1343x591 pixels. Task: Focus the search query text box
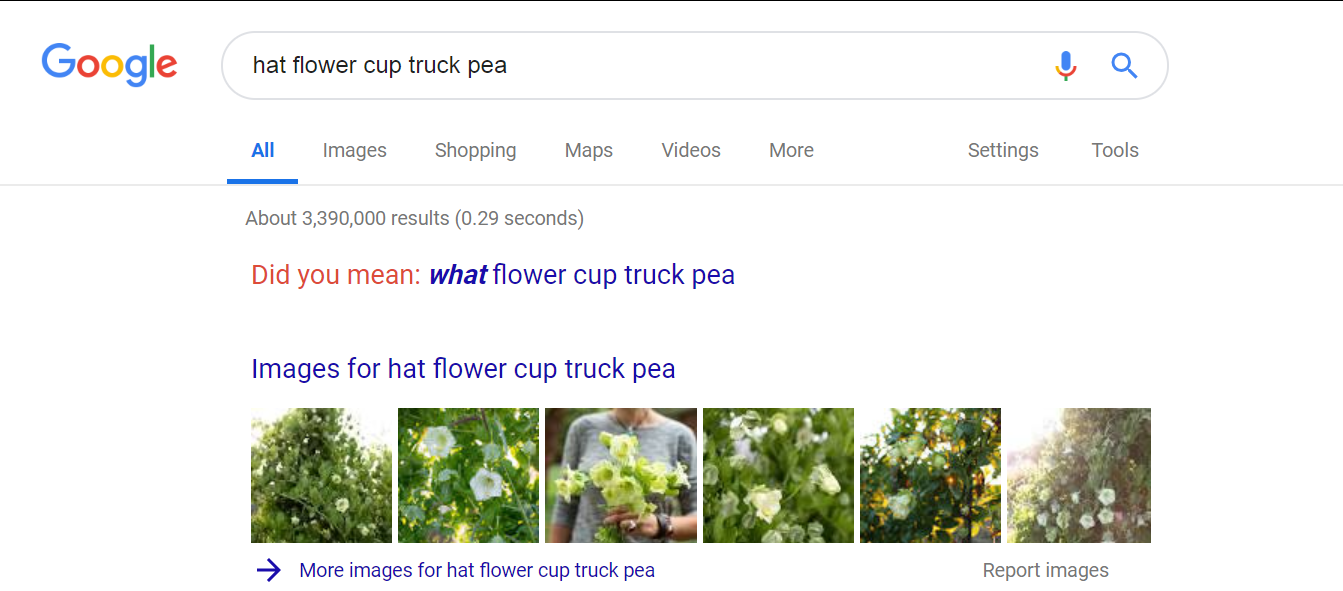pos(640,66)
